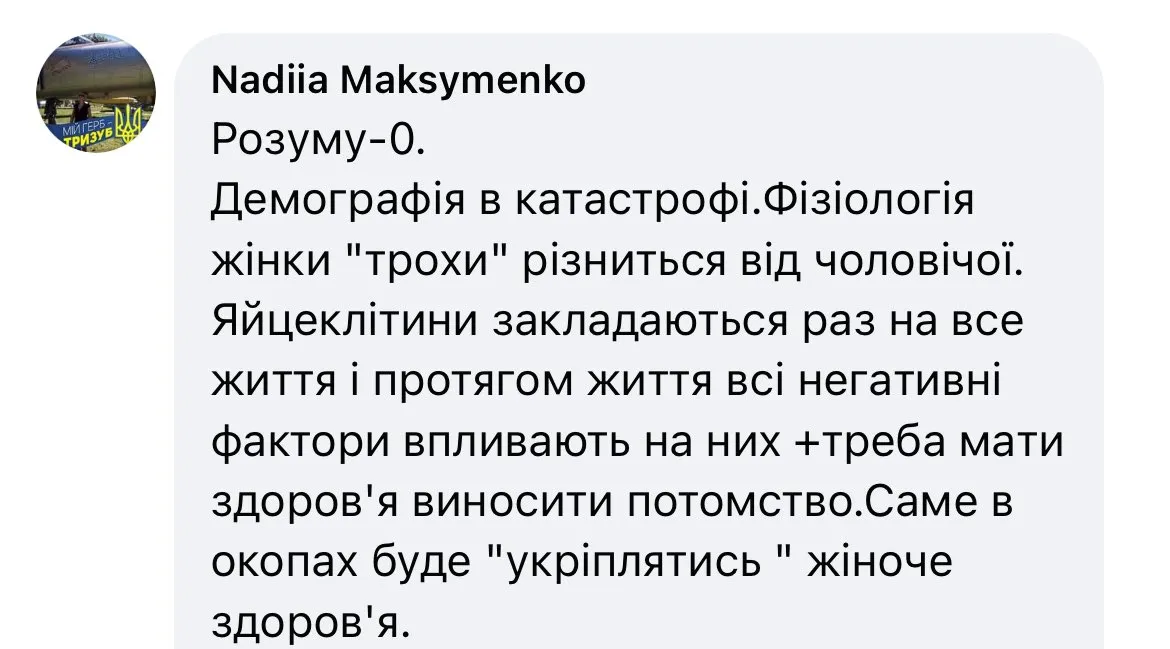Click the trident emblem in the avatar

(128, 122)
